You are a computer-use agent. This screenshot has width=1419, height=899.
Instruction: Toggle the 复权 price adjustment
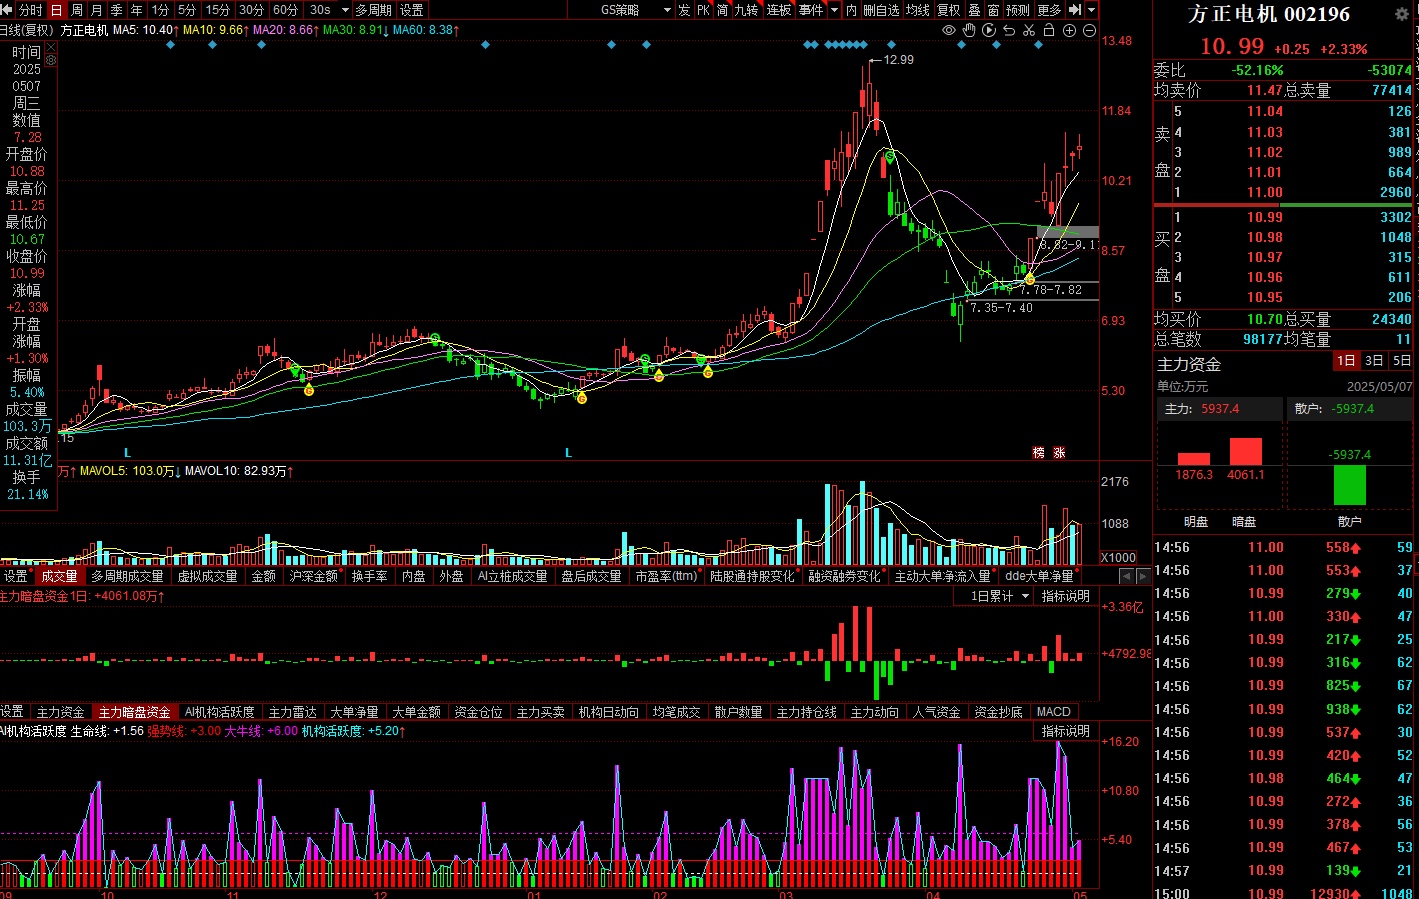pos(949,10)
